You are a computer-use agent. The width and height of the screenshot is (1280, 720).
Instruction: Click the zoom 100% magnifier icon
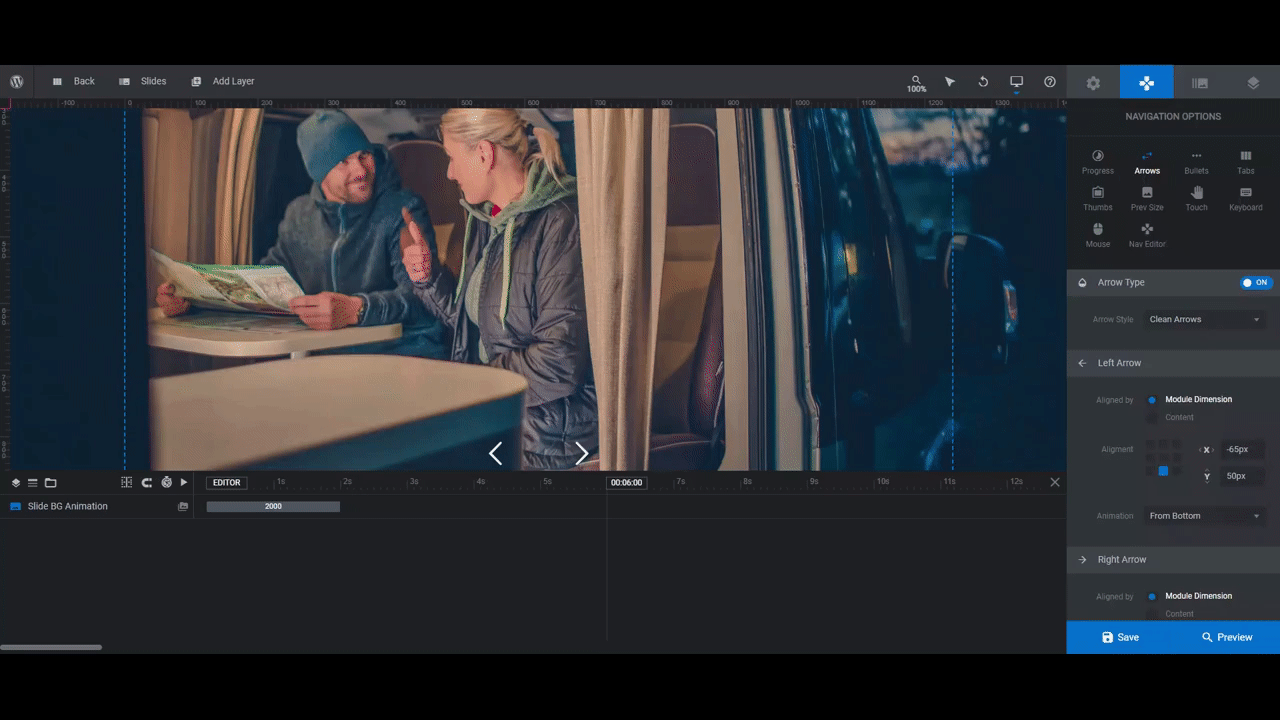pos(916,83)
